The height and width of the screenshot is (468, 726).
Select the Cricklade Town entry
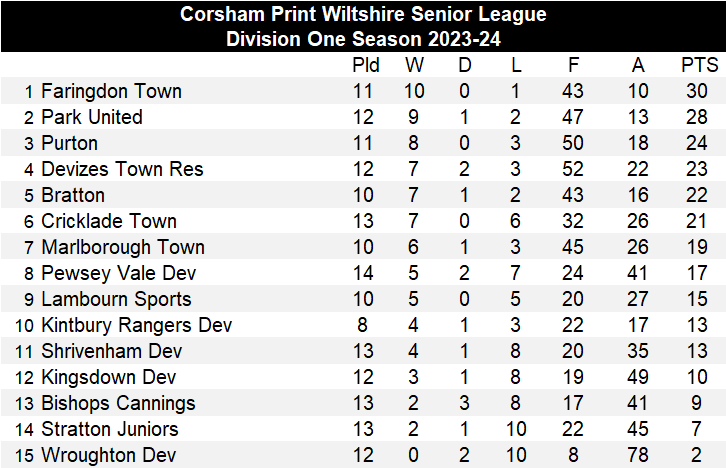click(x=108, y=221)
